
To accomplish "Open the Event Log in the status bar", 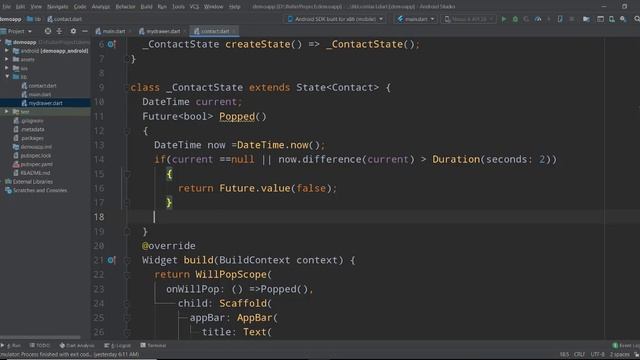I will 626,345.
